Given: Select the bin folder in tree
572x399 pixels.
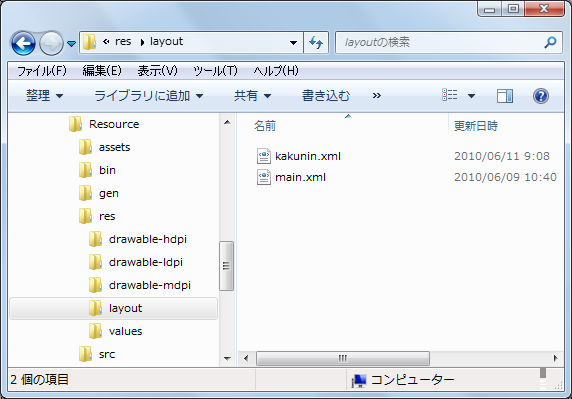Looking at the screenshot, I should (x=107, y=170).
